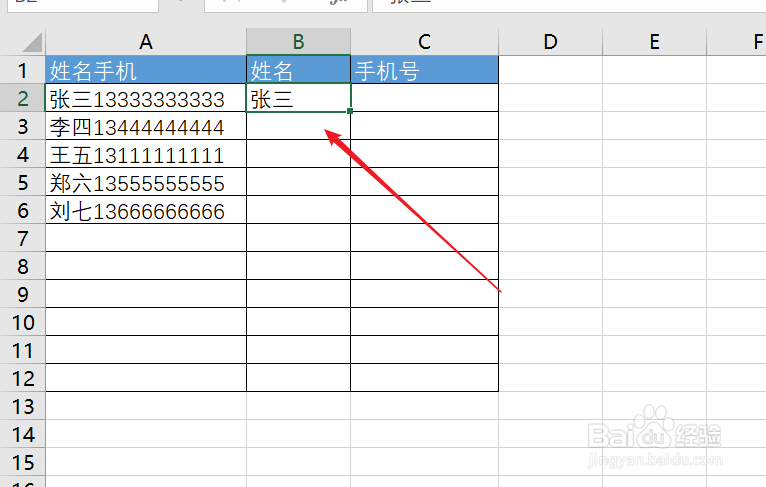
Task: Select row 13 header
Action: point(22,406)
